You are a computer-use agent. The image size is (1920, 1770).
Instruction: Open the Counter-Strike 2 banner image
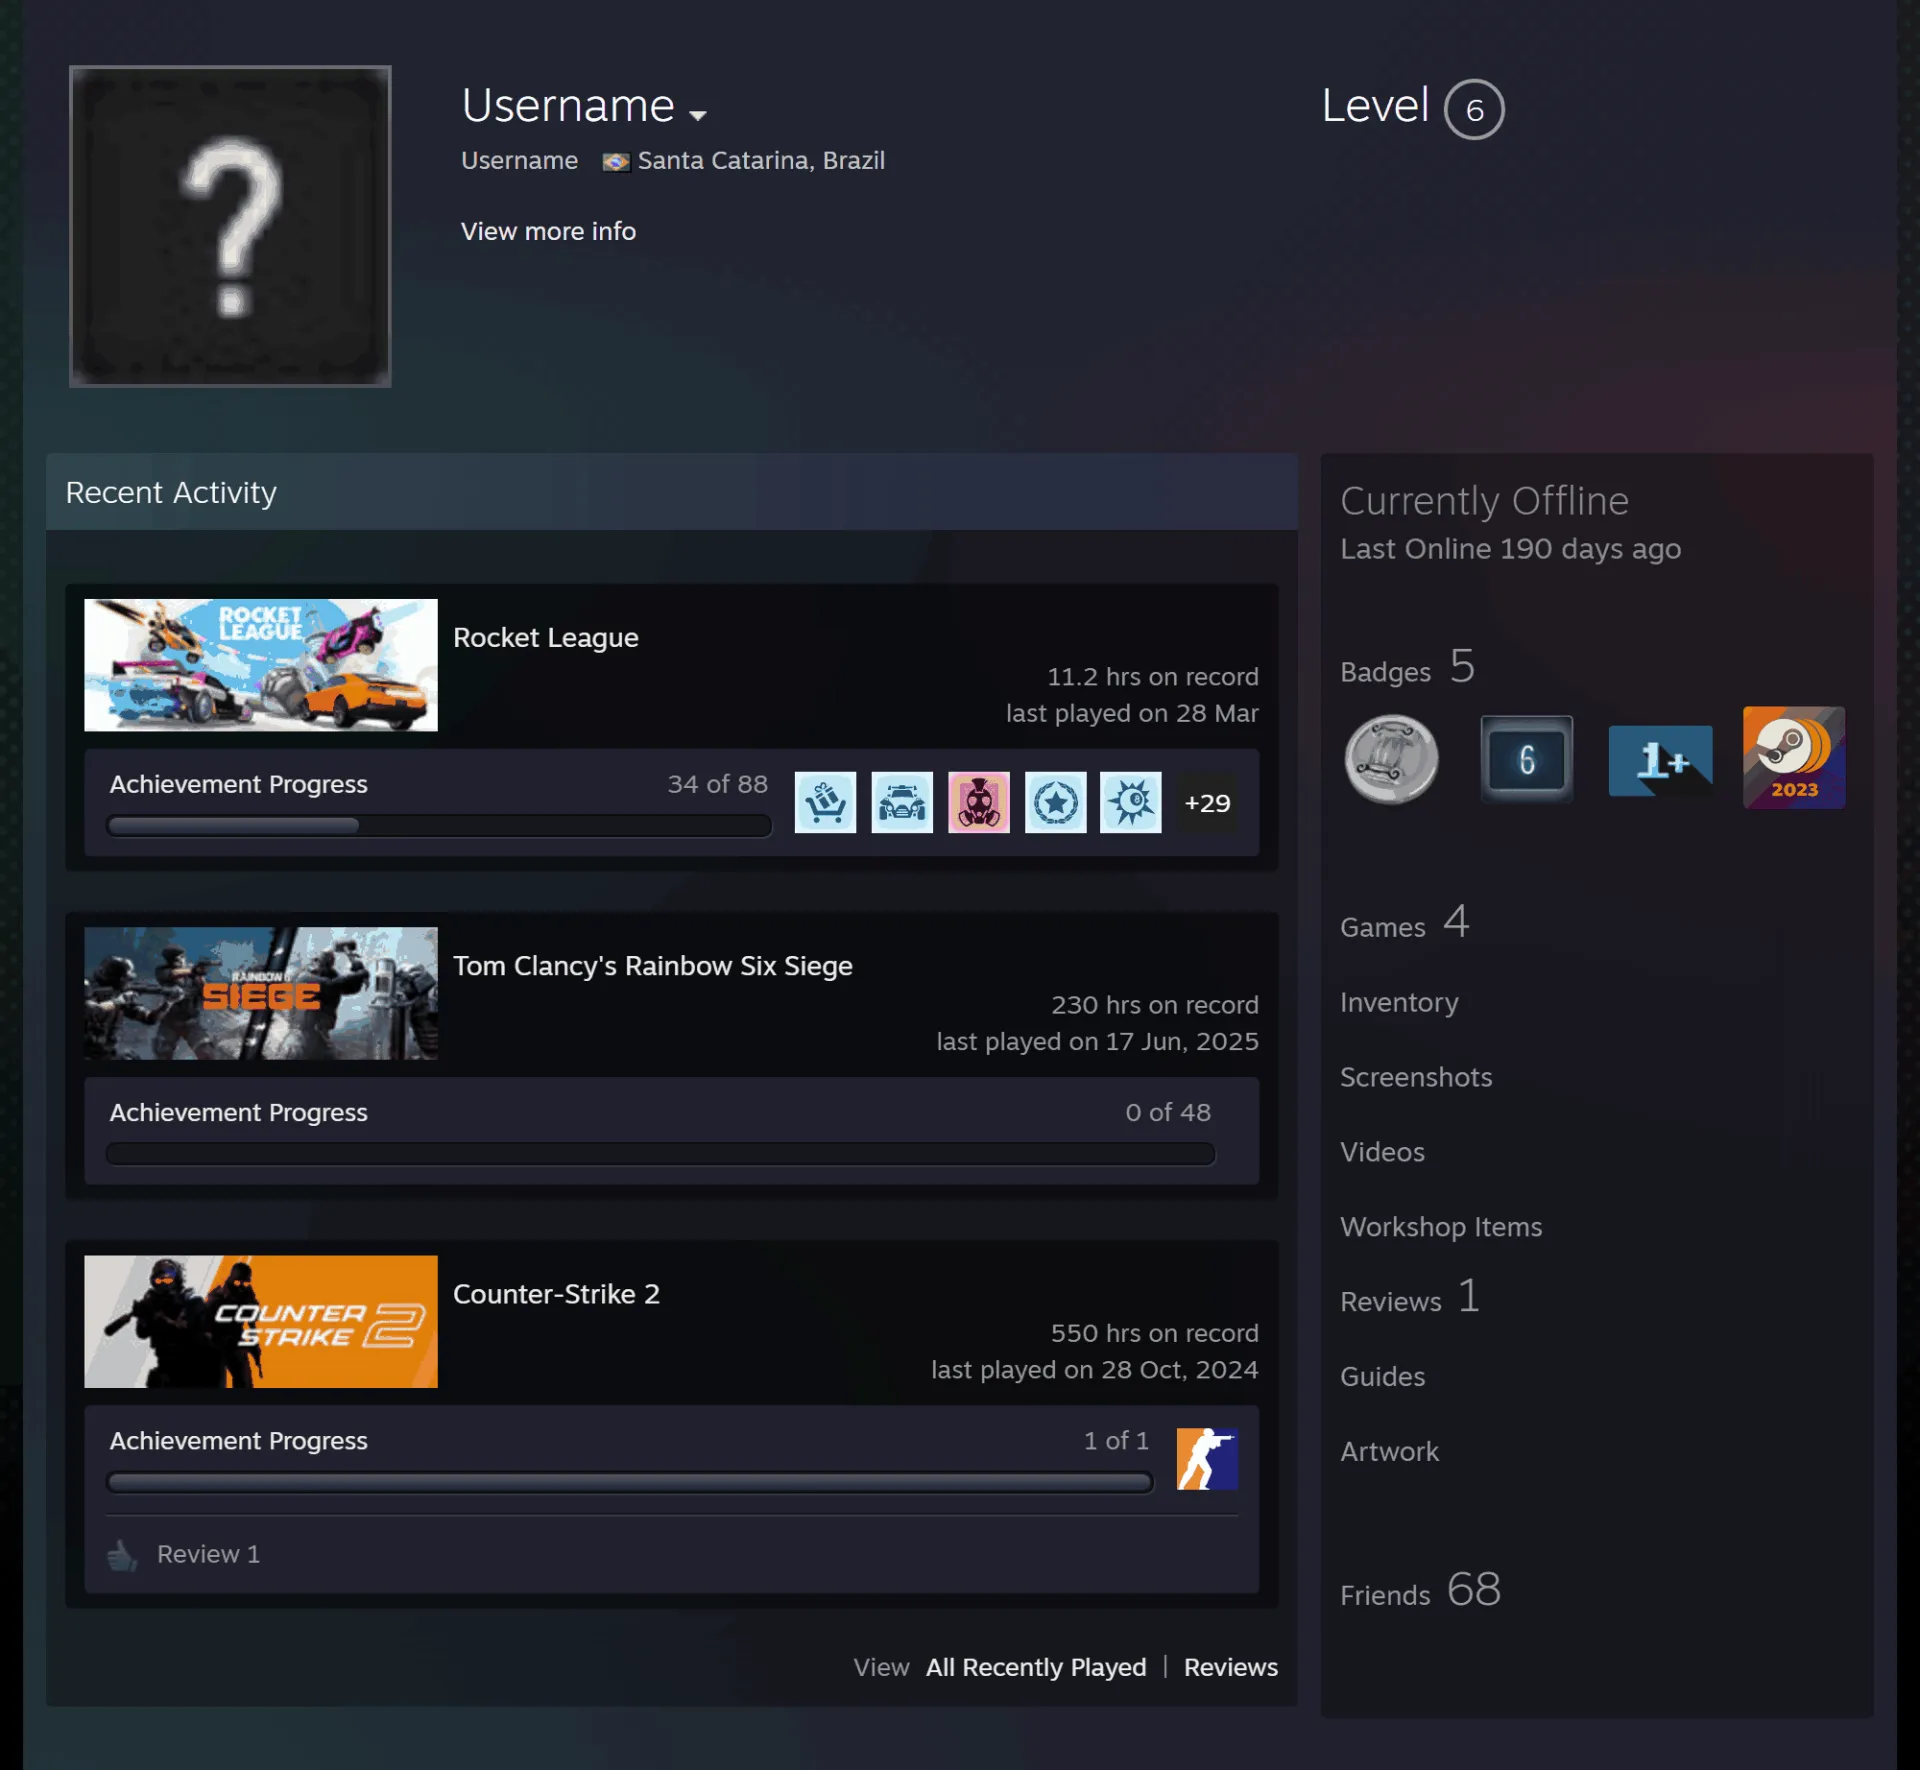click(x=261, y=1321)
